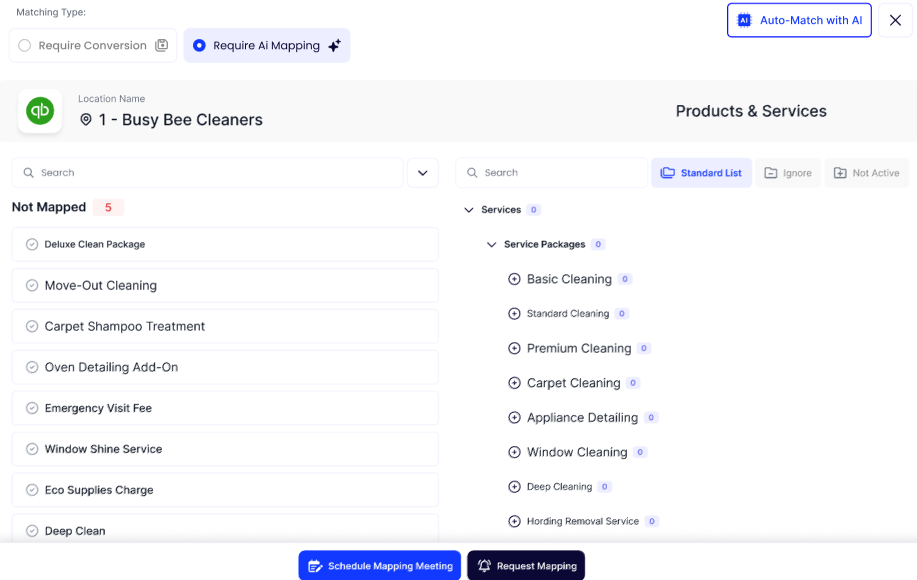Viewport: 917px width, 580px height.
Task: Click plus icon beside Basic Cleaning
Action: tap(515, 279)
